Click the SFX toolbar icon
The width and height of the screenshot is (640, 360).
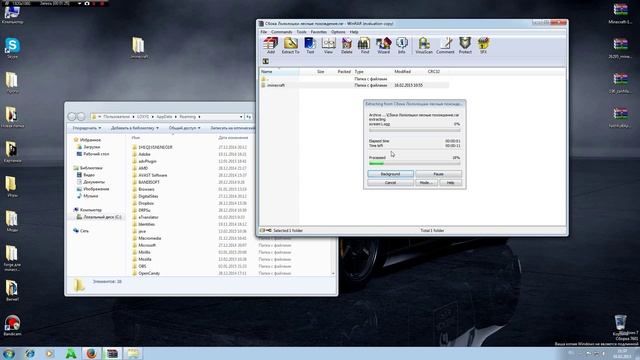483,45
